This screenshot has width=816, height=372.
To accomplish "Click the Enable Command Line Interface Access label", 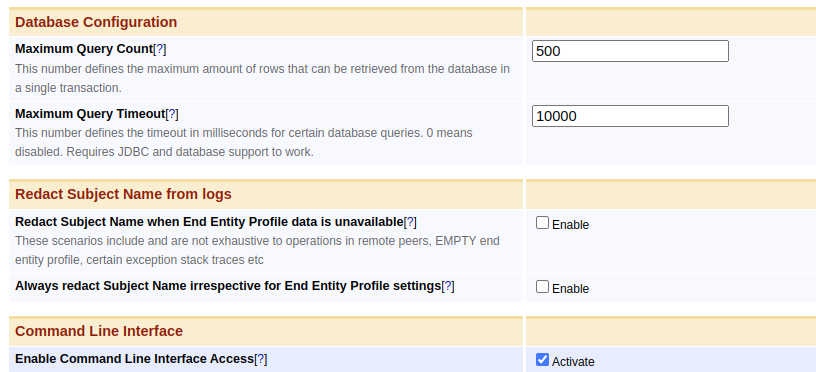I will [x=134, y=359].
